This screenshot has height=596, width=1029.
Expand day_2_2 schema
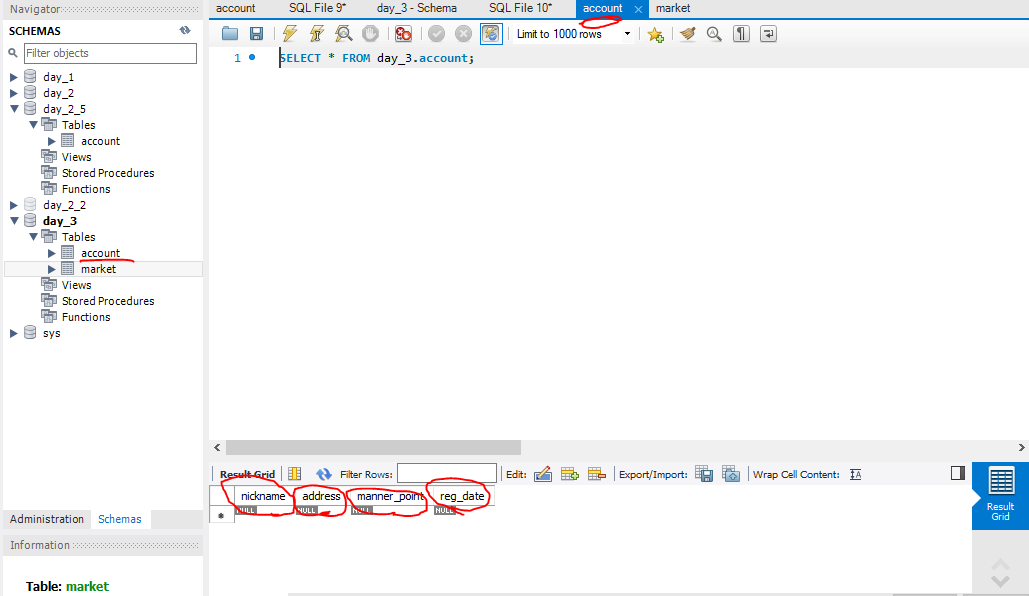click(14, 205)
